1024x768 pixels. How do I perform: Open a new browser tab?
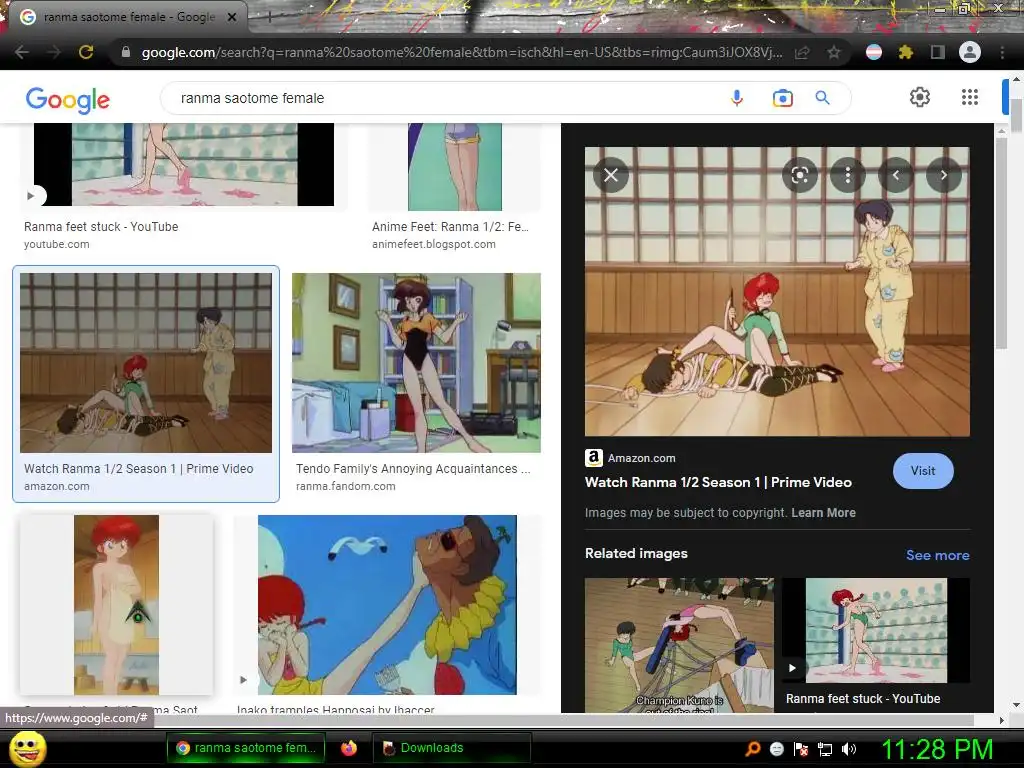[x=269, y=18]
